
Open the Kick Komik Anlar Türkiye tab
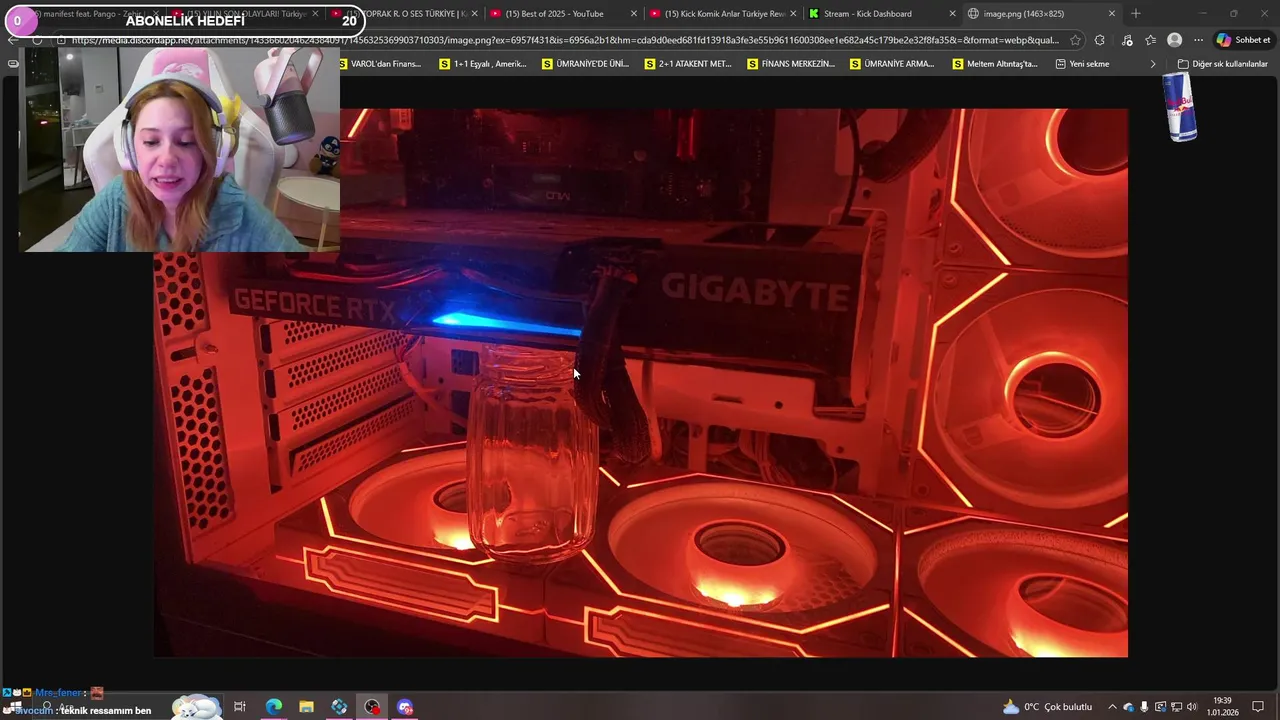724,14
